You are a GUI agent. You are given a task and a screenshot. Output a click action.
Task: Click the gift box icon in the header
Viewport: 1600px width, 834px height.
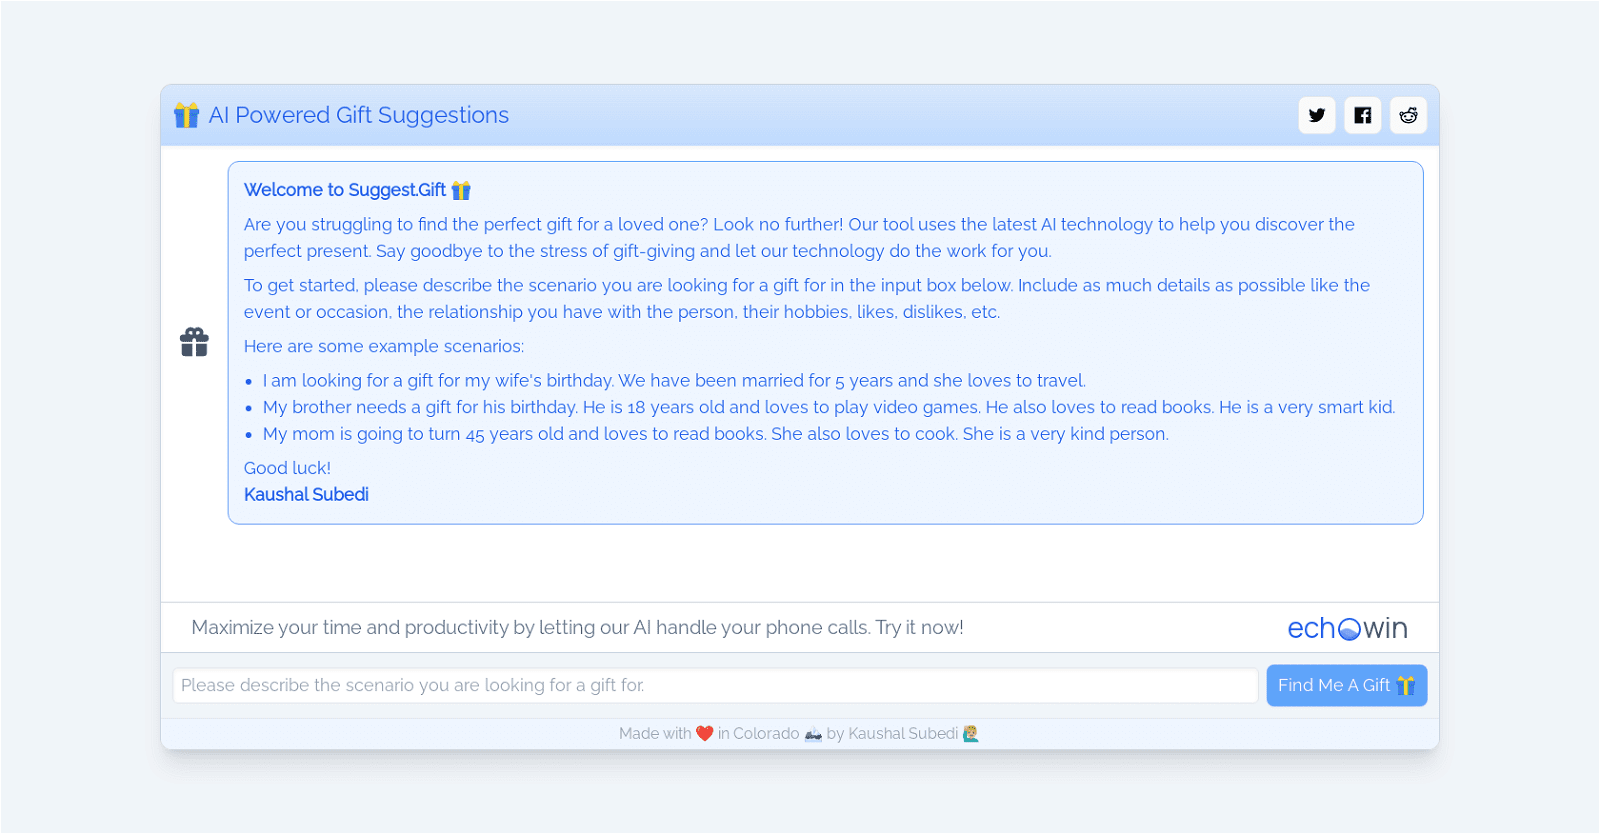tap(187, 115)
